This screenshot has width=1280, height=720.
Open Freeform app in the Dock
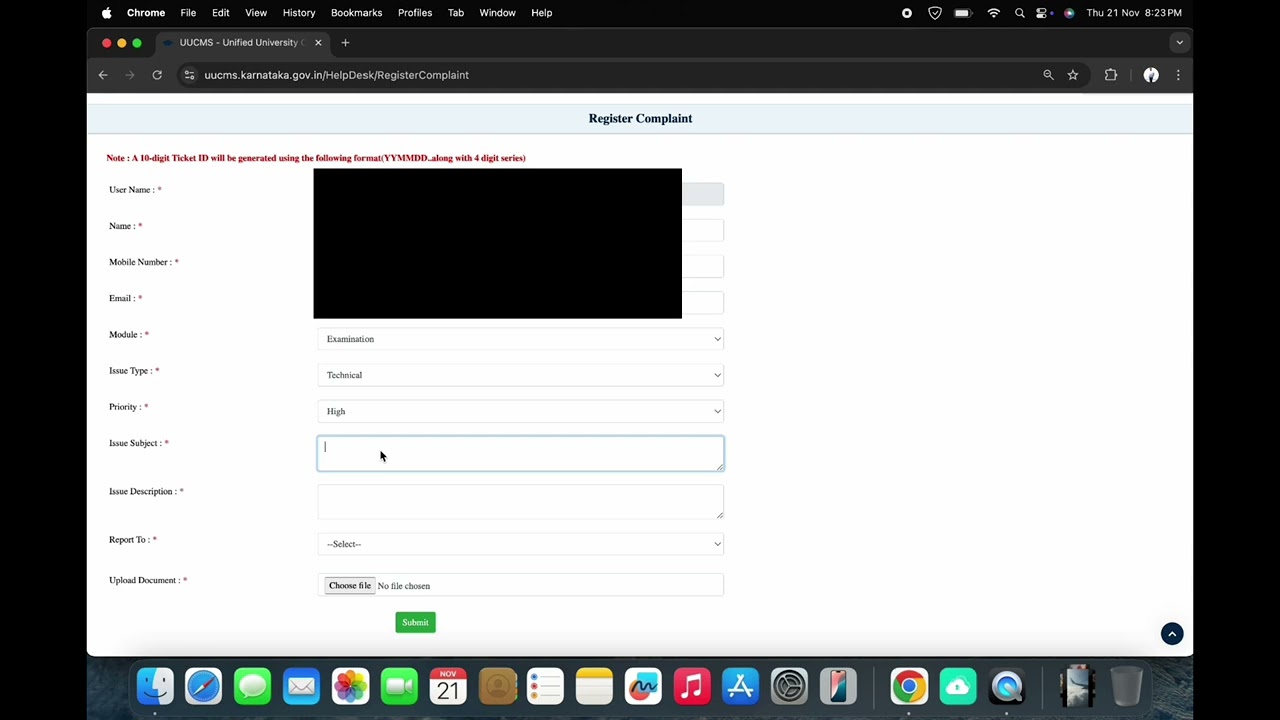pyautogui.click(x=643, y=687)
